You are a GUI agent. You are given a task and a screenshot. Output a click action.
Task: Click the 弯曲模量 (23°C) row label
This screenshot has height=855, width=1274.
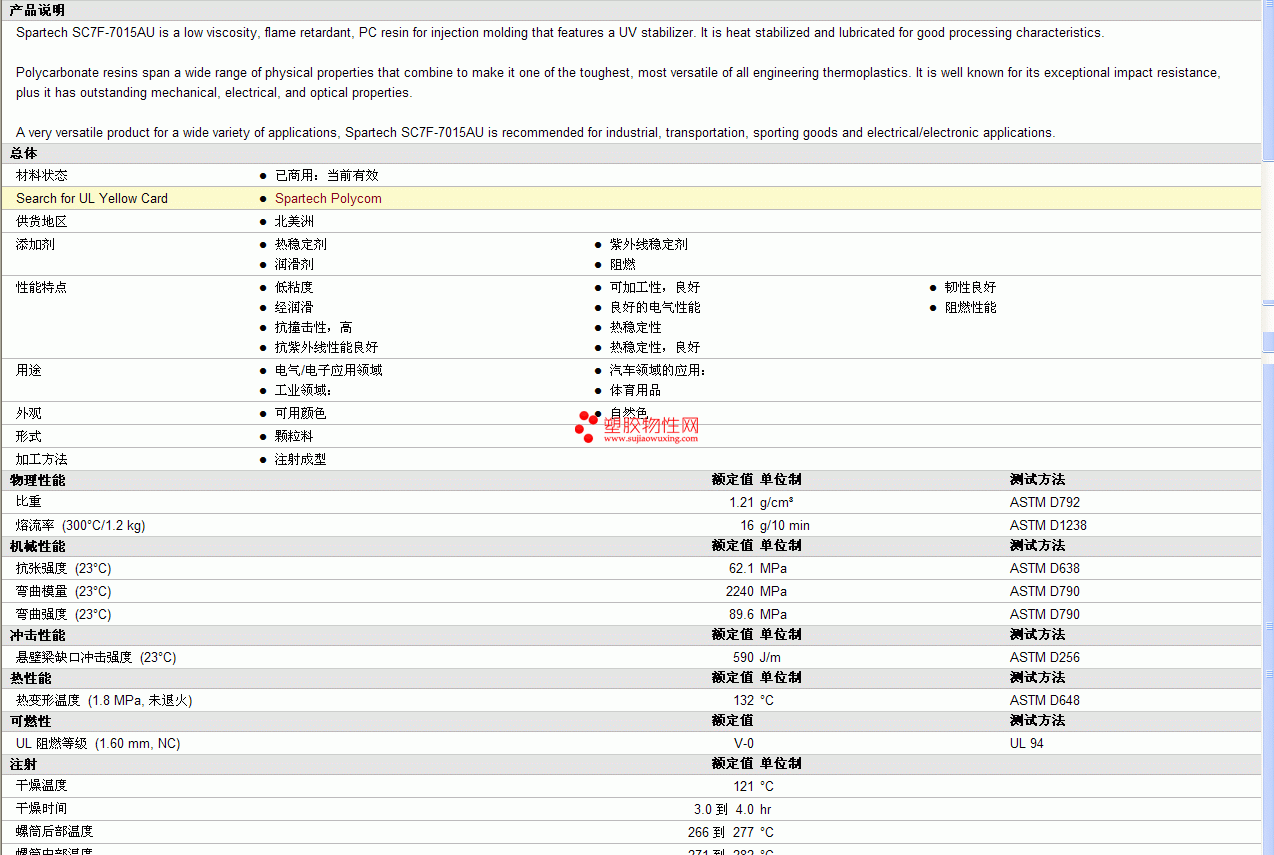[64, 591]
